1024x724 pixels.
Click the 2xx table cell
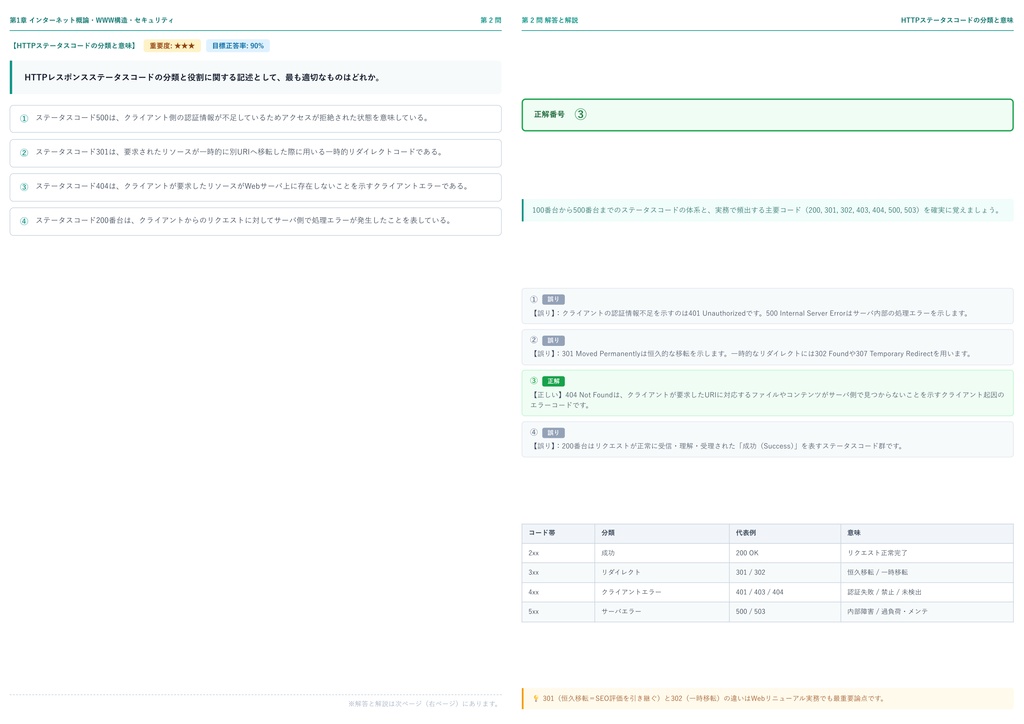pyautogui.click(x=558, y=553)
